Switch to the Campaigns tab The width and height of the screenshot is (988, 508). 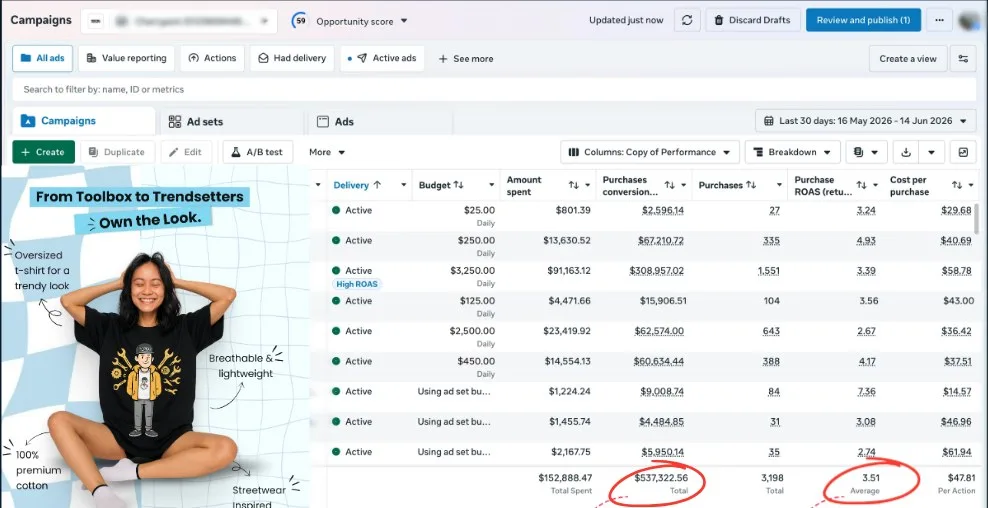coord(84,121)
